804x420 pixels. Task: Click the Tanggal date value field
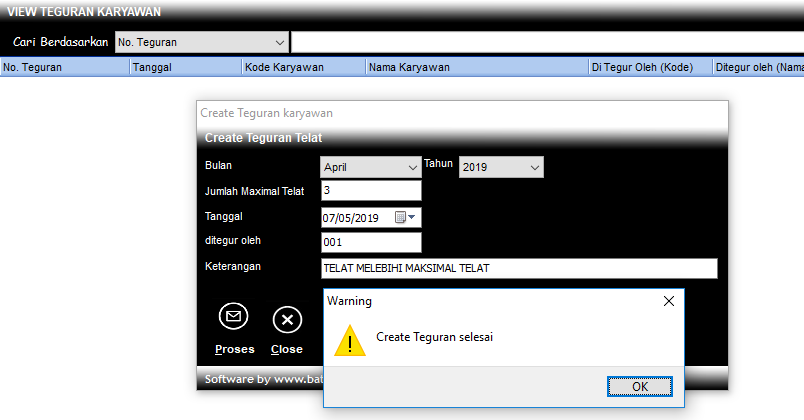coord(356,217)
